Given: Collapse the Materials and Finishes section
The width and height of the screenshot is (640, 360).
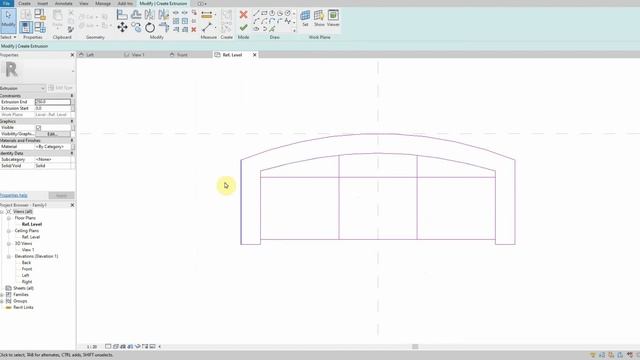Looking at the screenshot, I should coord(72,140).
